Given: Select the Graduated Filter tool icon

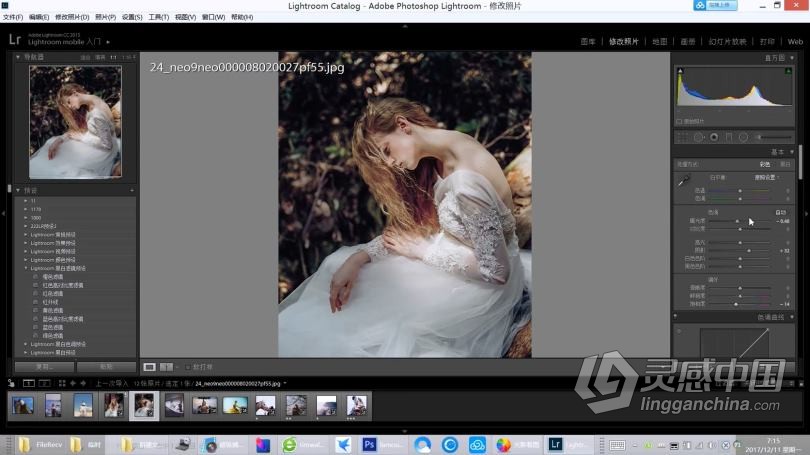Looking at the screenshot, I should (x=729, y=137).
